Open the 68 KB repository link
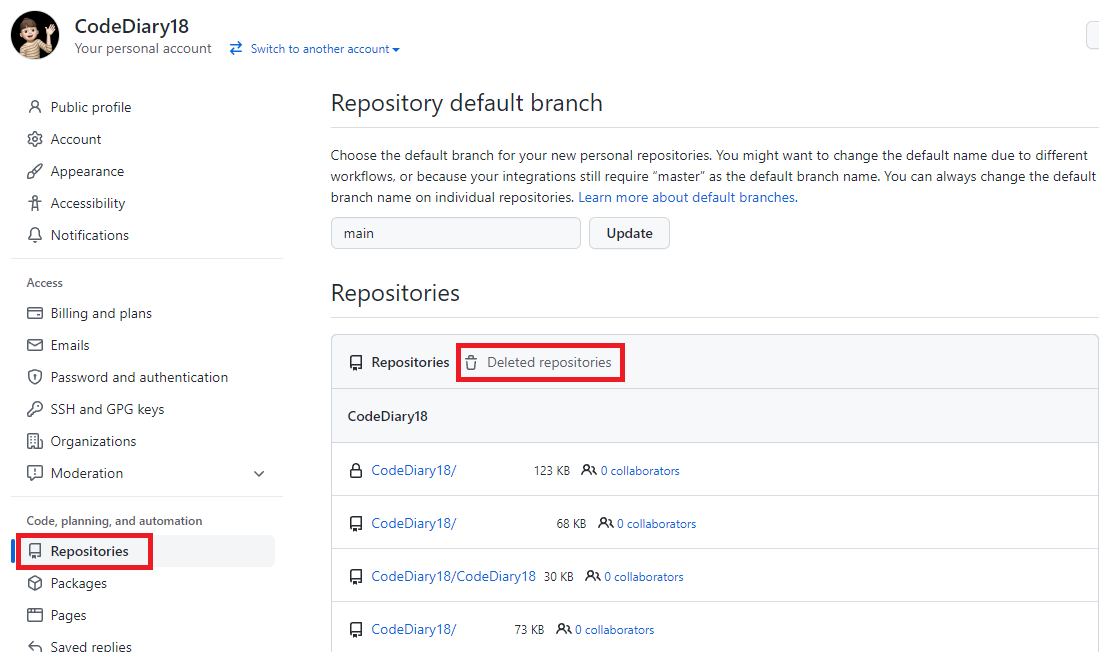This screenshot has width=1099, height=652. coord(414,524)
